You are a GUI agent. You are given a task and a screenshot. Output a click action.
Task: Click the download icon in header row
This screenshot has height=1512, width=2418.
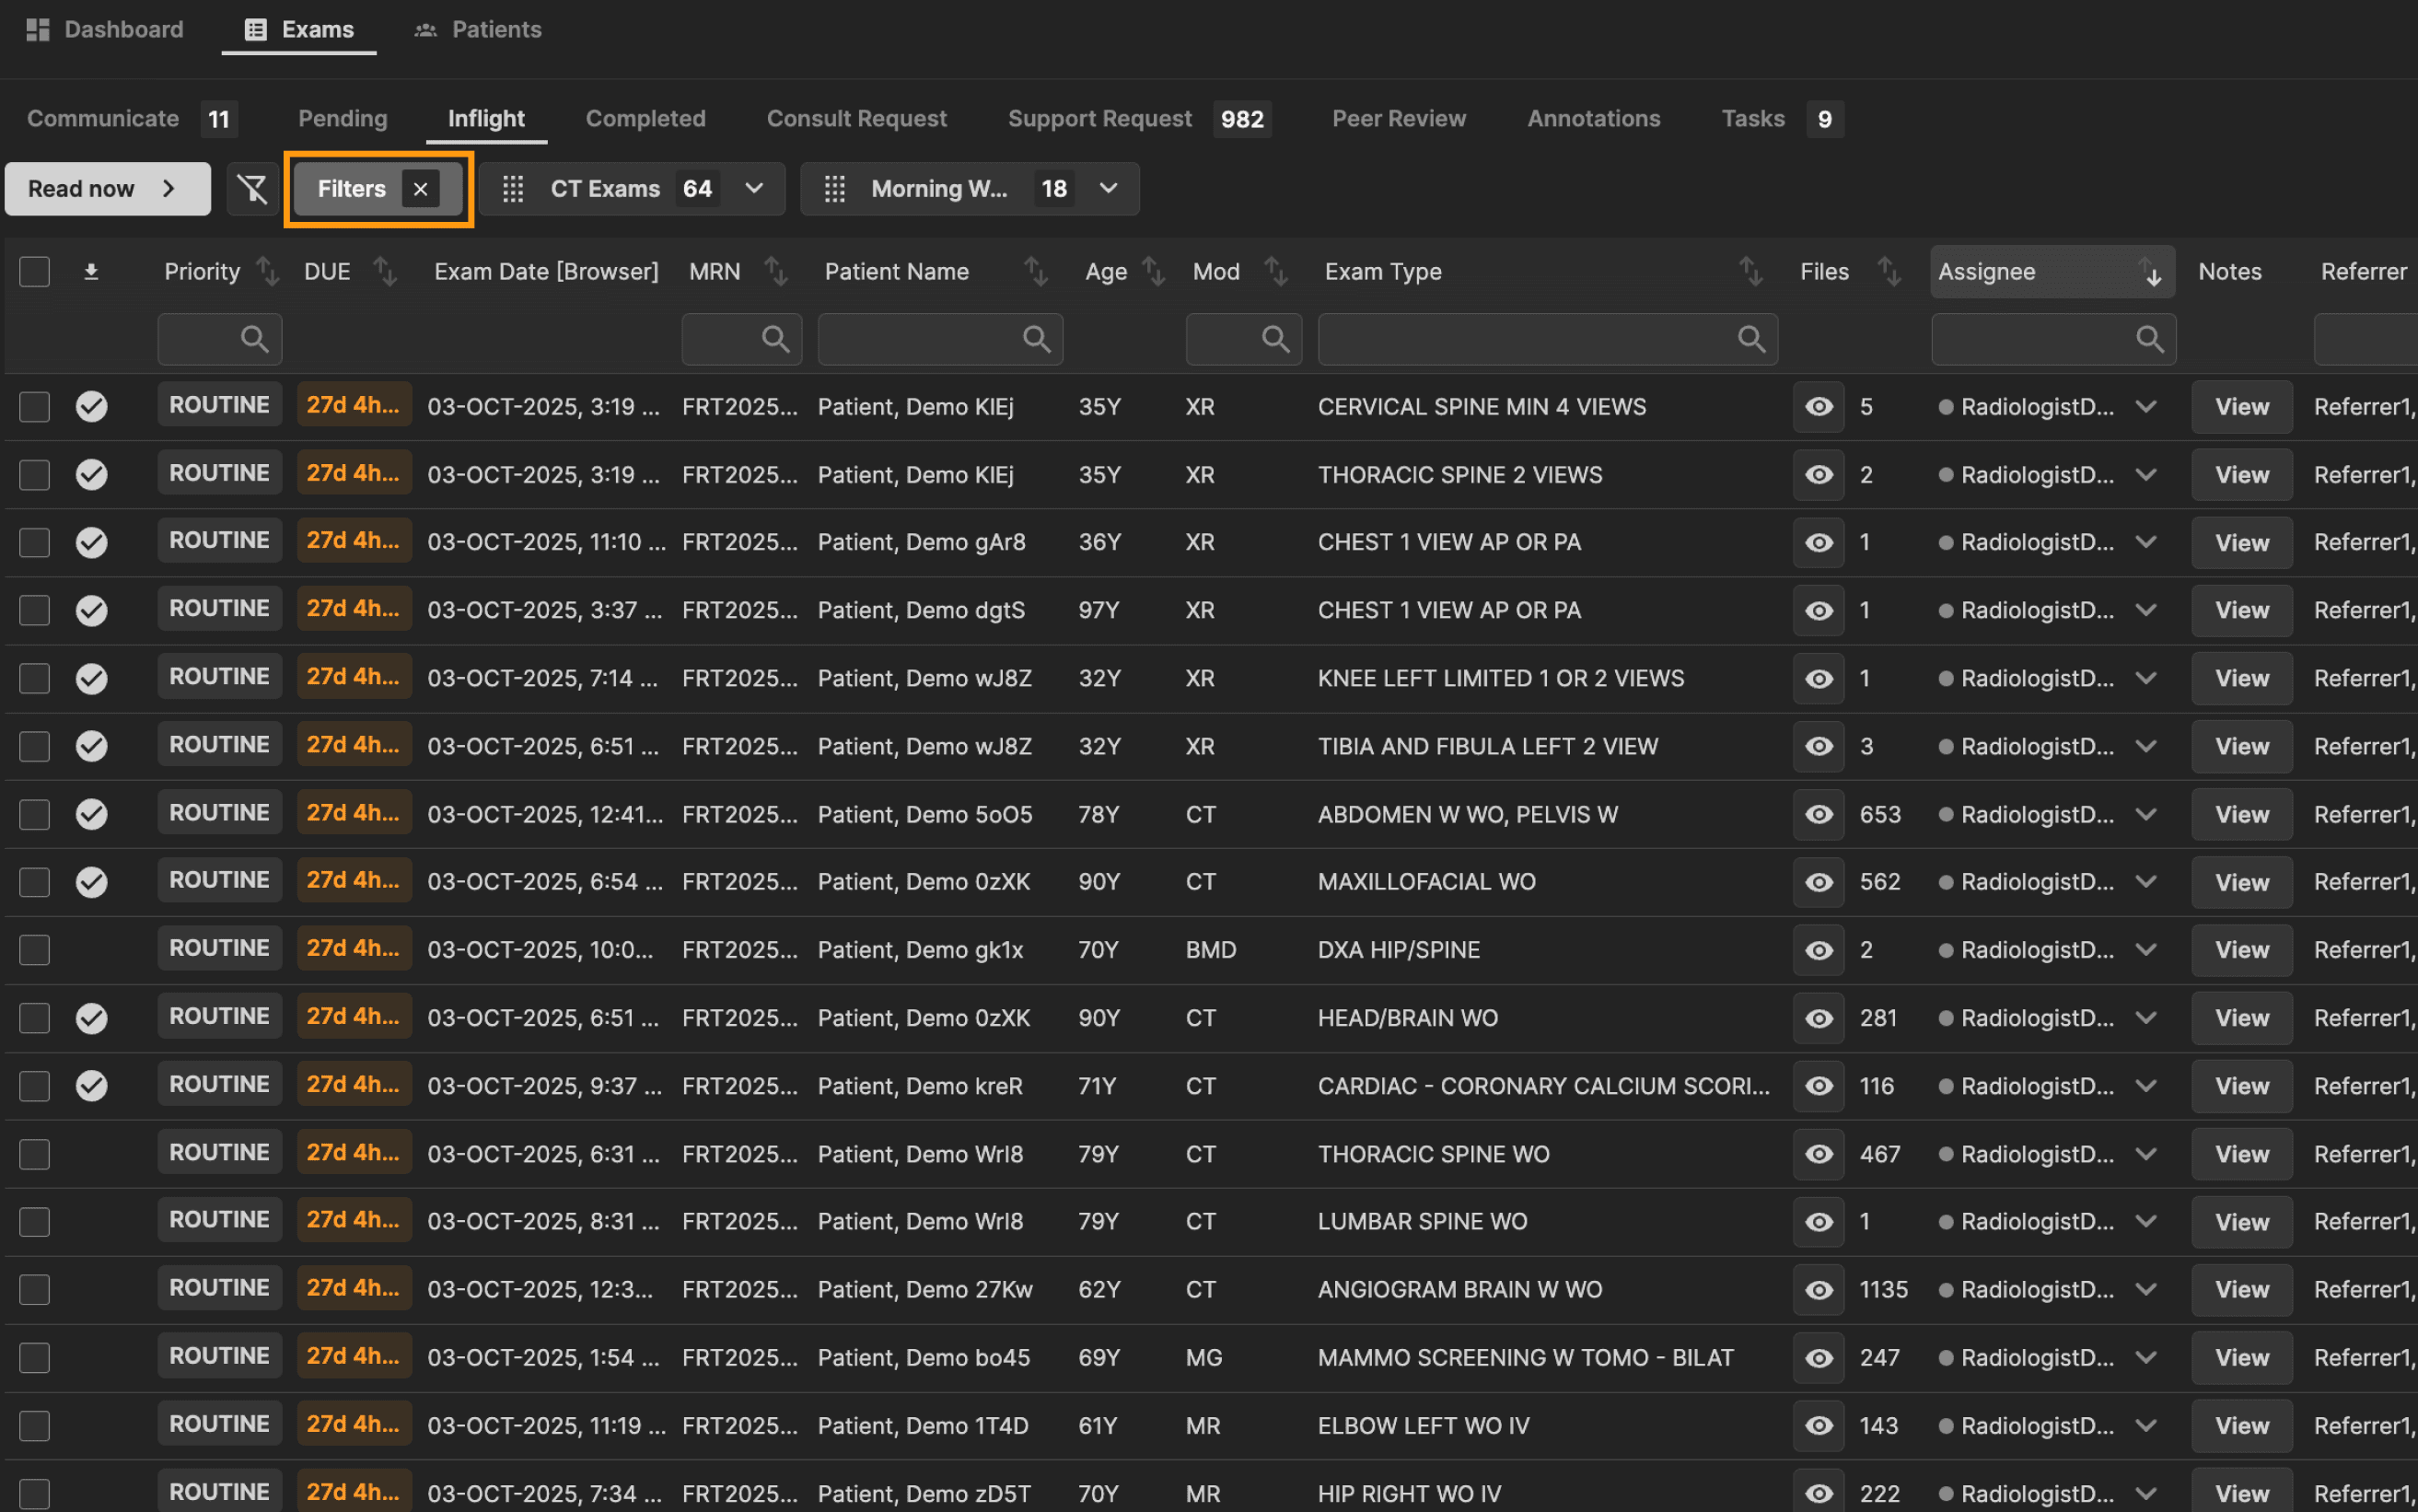tap(91, 272)
